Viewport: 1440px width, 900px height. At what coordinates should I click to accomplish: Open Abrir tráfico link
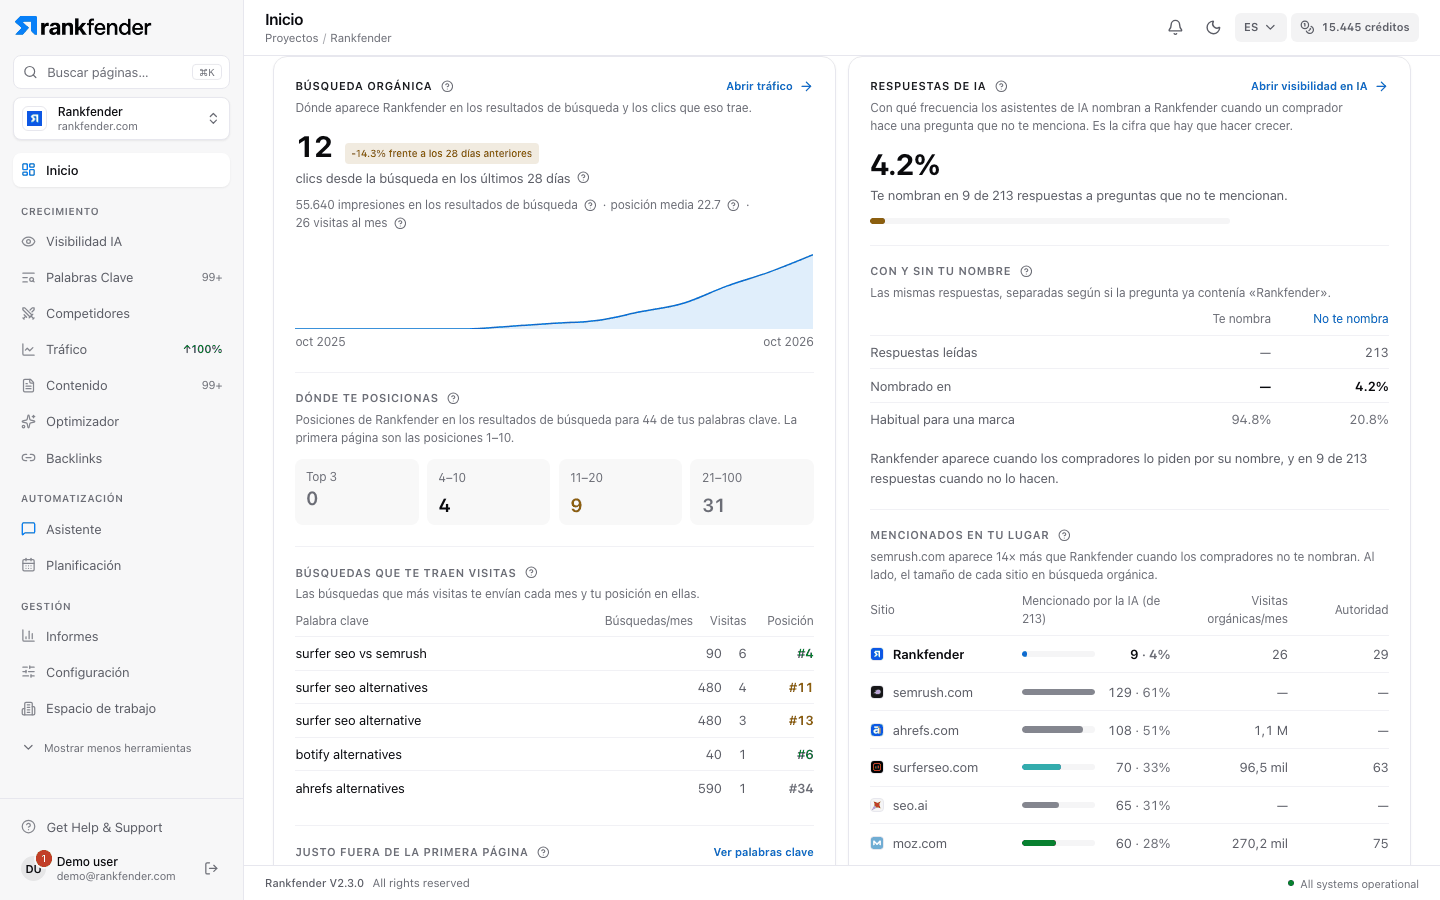[769, 86]
